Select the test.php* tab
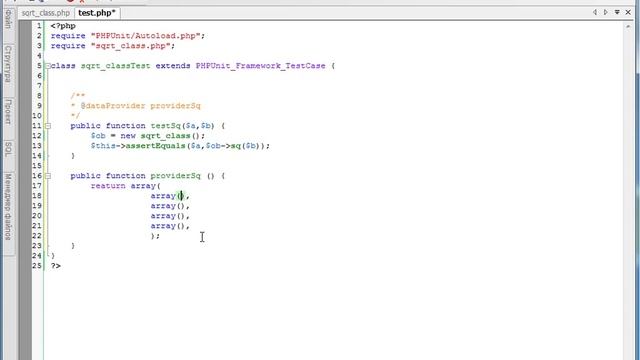The width and height of the screenshot is (640, 360). 97,13
